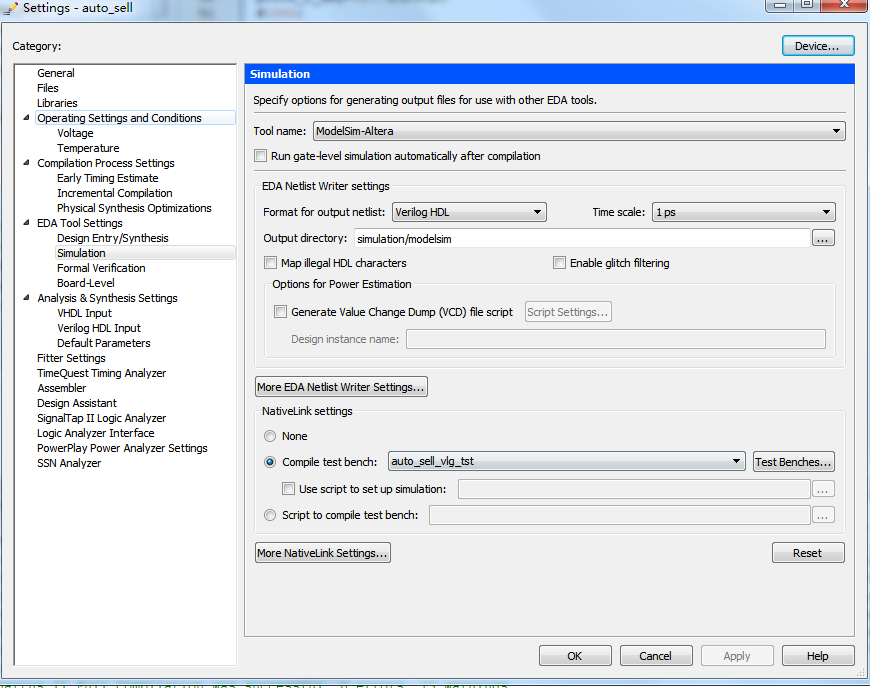Open Help for settings dialog
870x688 pixels.
818,656
